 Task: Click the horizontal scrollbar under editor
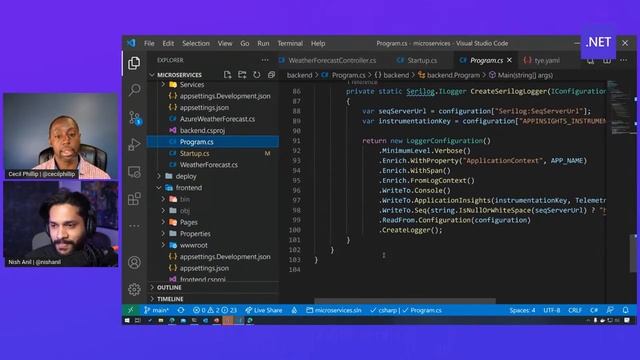point(404,301)
